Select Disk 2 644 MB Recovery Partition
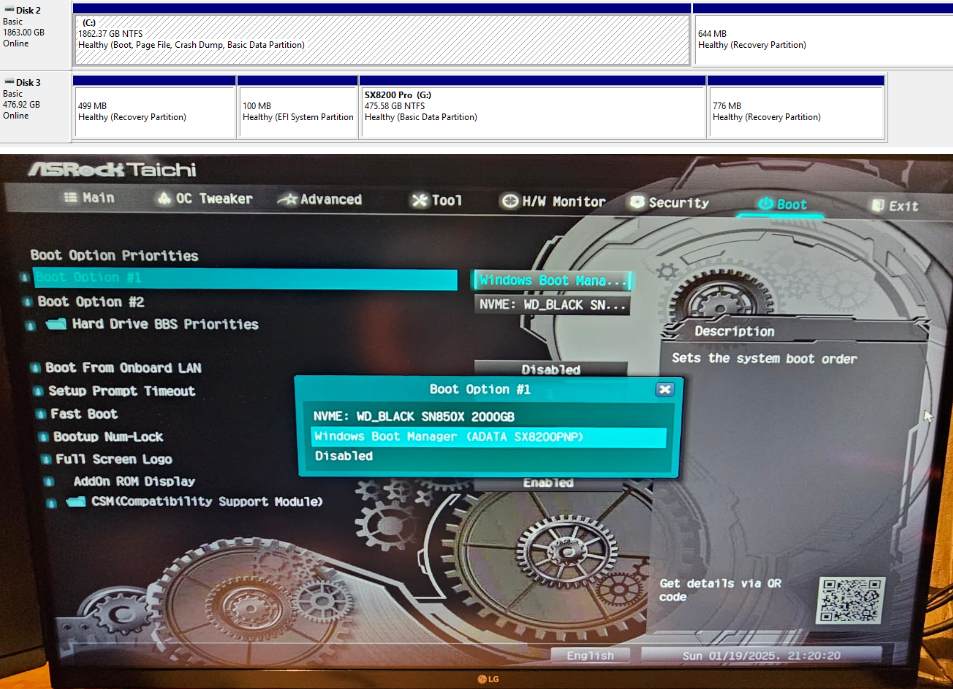The height and width of the screenshot is (689, 953). [x=823, y=40]
